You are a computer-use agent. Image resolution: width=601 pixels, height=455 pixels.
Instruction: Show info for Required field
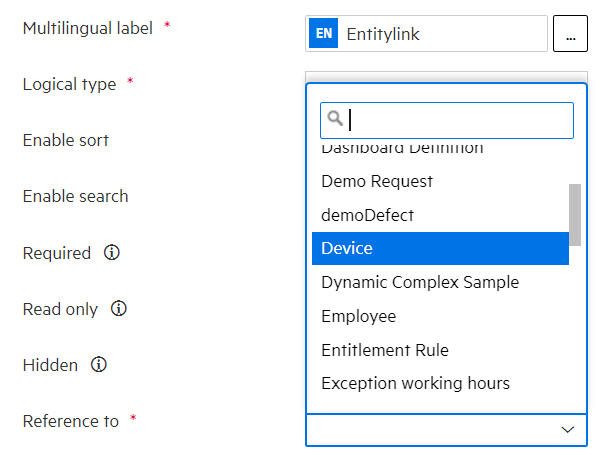pyautogui.click(x=112, y=253)
